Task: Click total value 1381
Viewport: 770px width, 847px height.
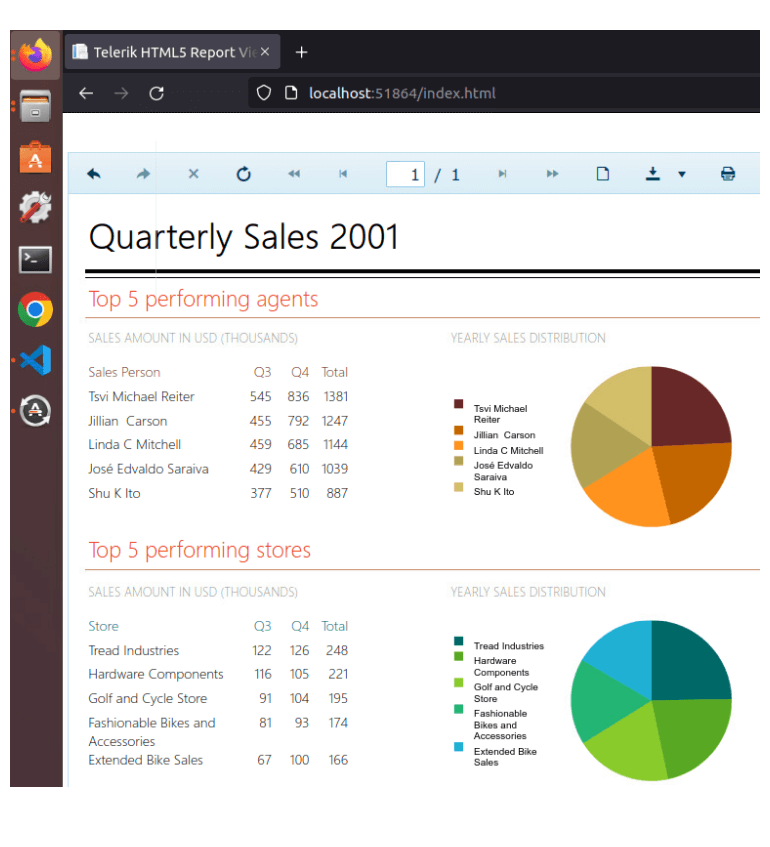Action: coord(336,396)
